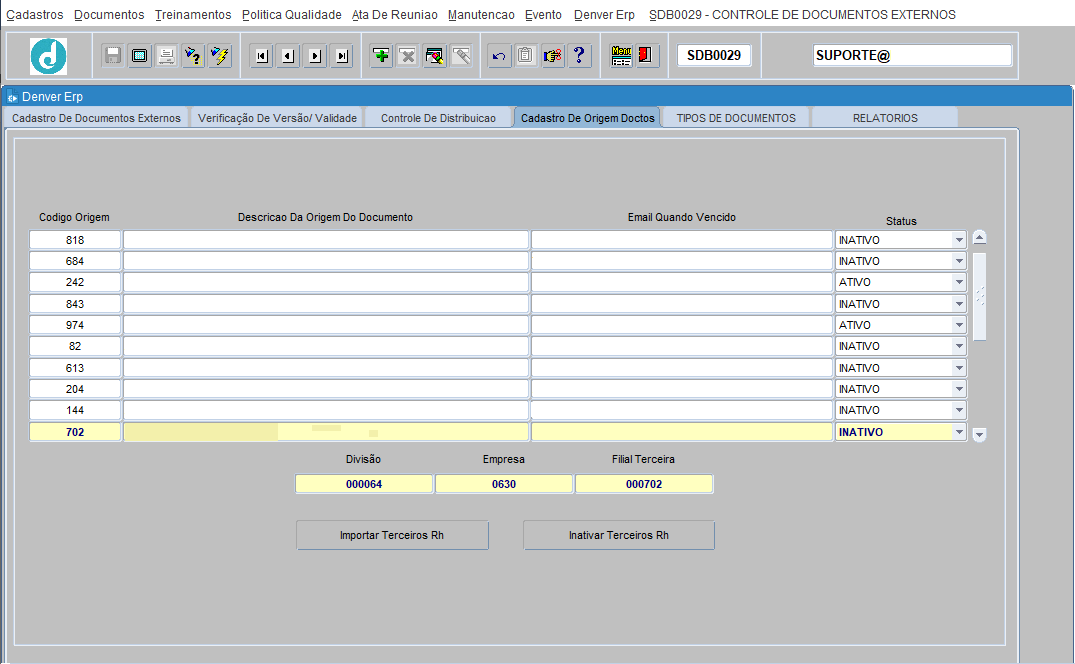Click the vertical scrollbar thumb

[980, 296]
